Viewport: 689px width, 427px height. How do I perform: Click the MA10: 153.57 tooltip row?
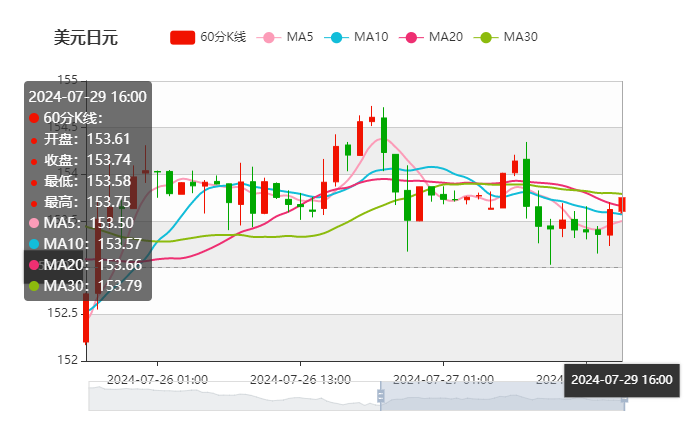(x=85, y=244)
